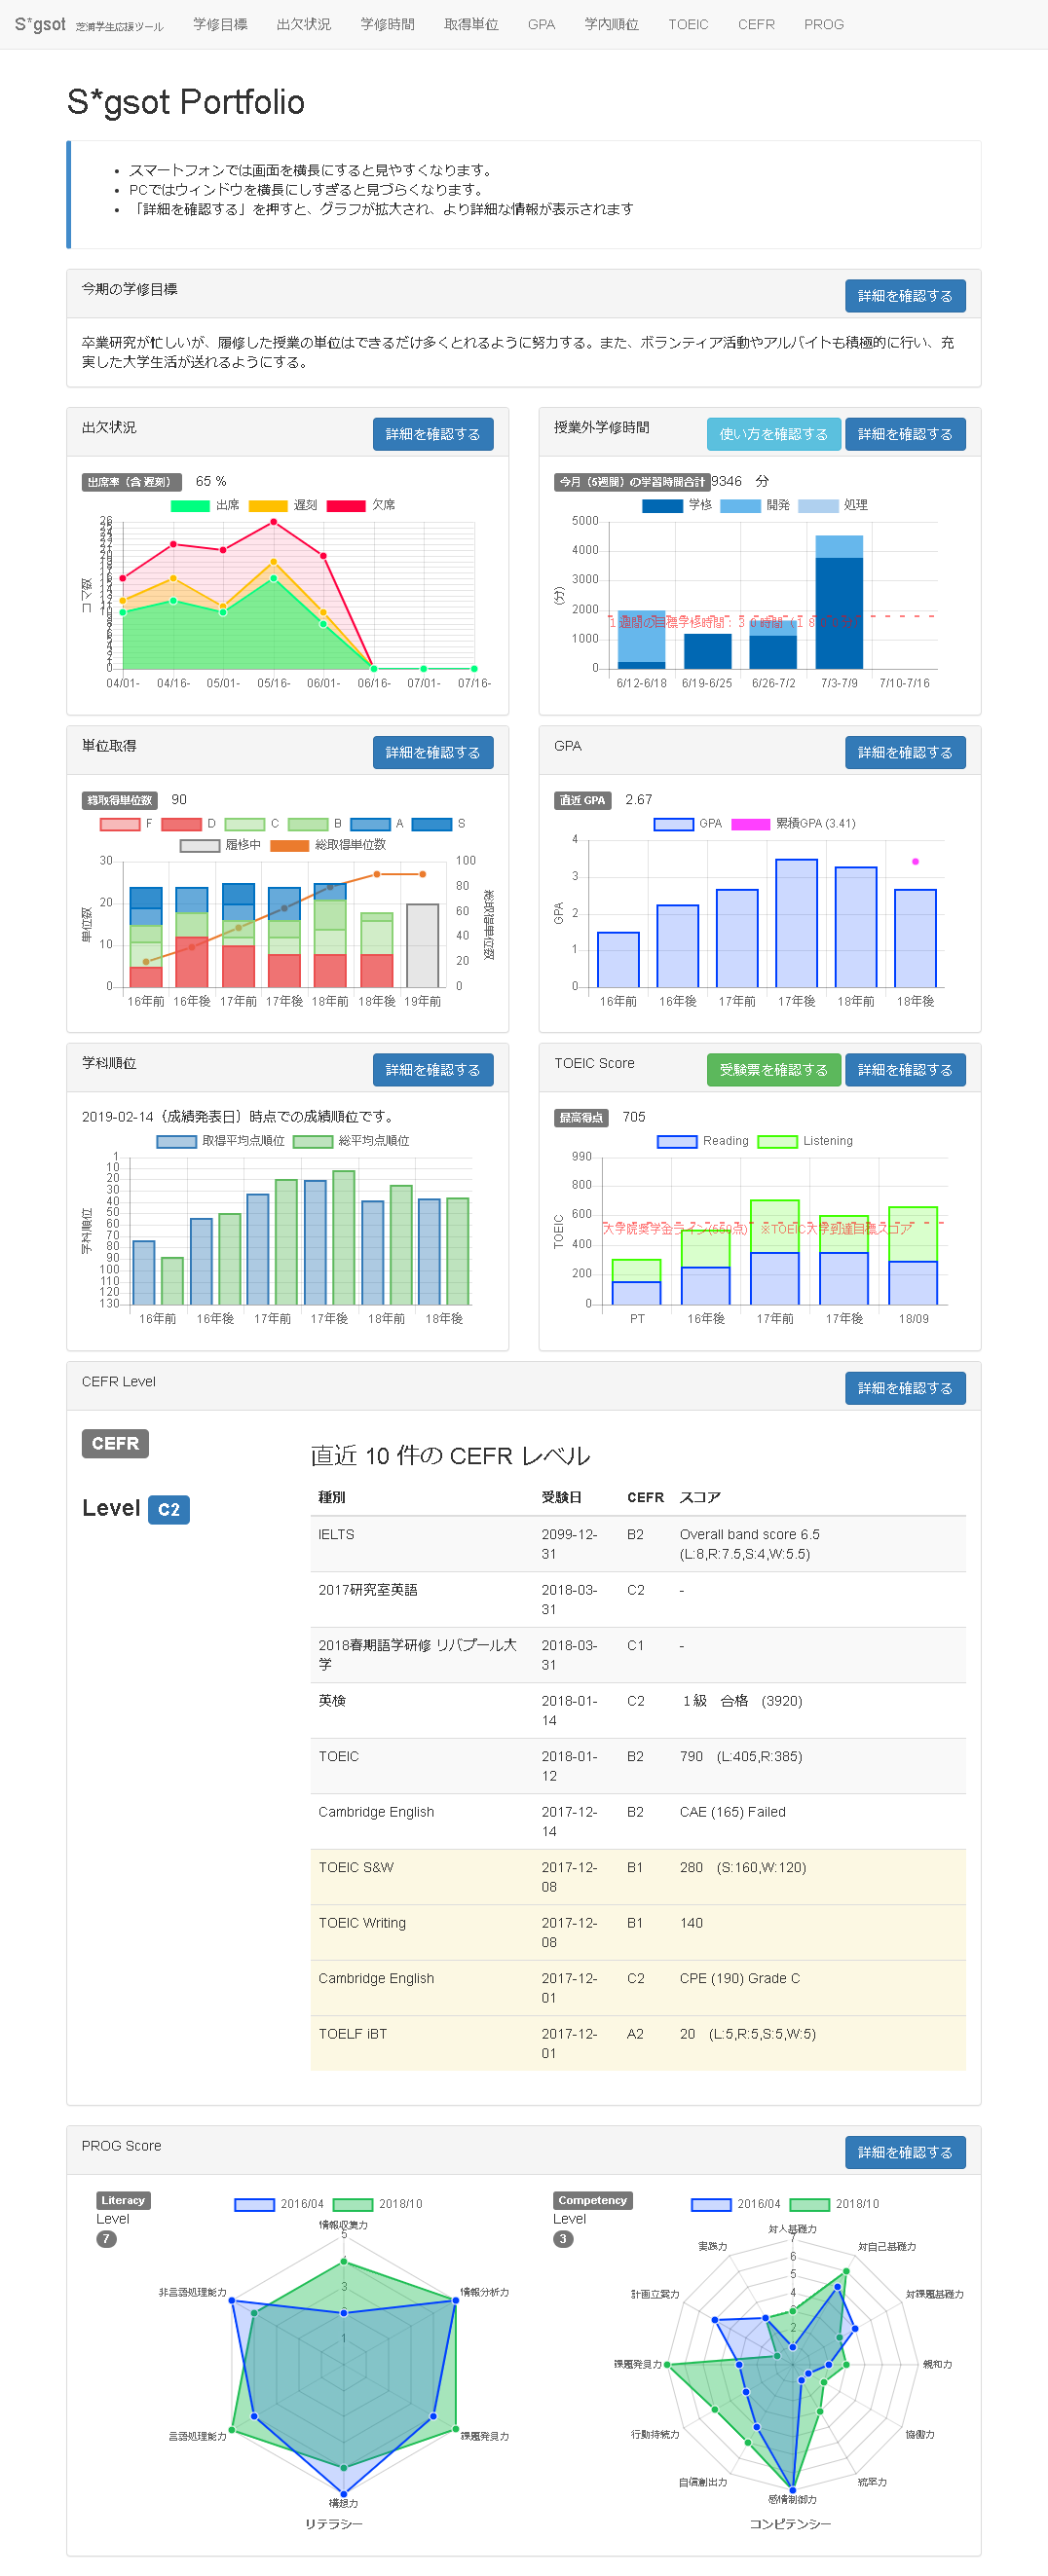Go to the TOEIC navigation item
Image resolution: width=1048 pixels, height=2576 pixels.
(687, 24)
